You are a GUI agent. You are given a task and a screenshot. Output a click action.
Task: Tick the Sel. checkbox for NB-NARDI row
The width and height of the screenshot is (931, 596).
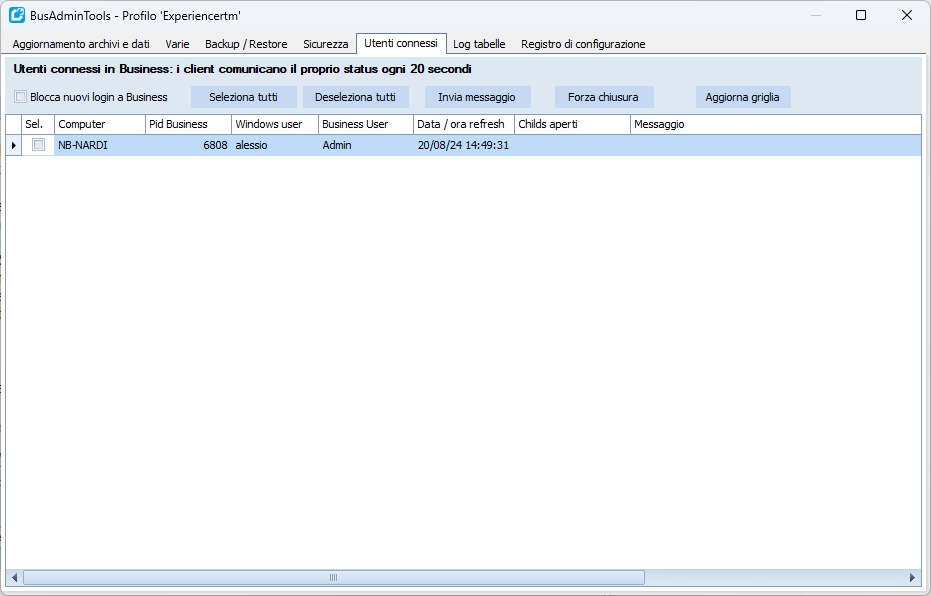click(x=38, y=144)
